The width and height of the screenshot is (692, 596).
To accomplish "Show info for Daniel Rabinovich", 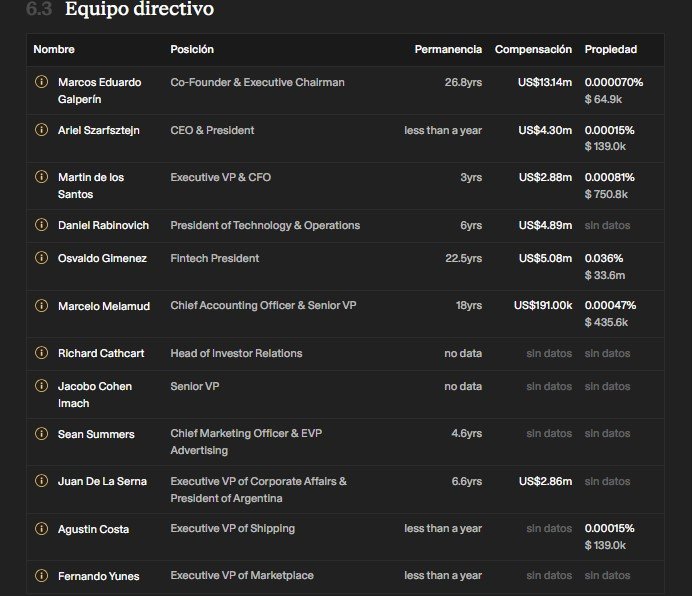I will (x=41, y=225).
